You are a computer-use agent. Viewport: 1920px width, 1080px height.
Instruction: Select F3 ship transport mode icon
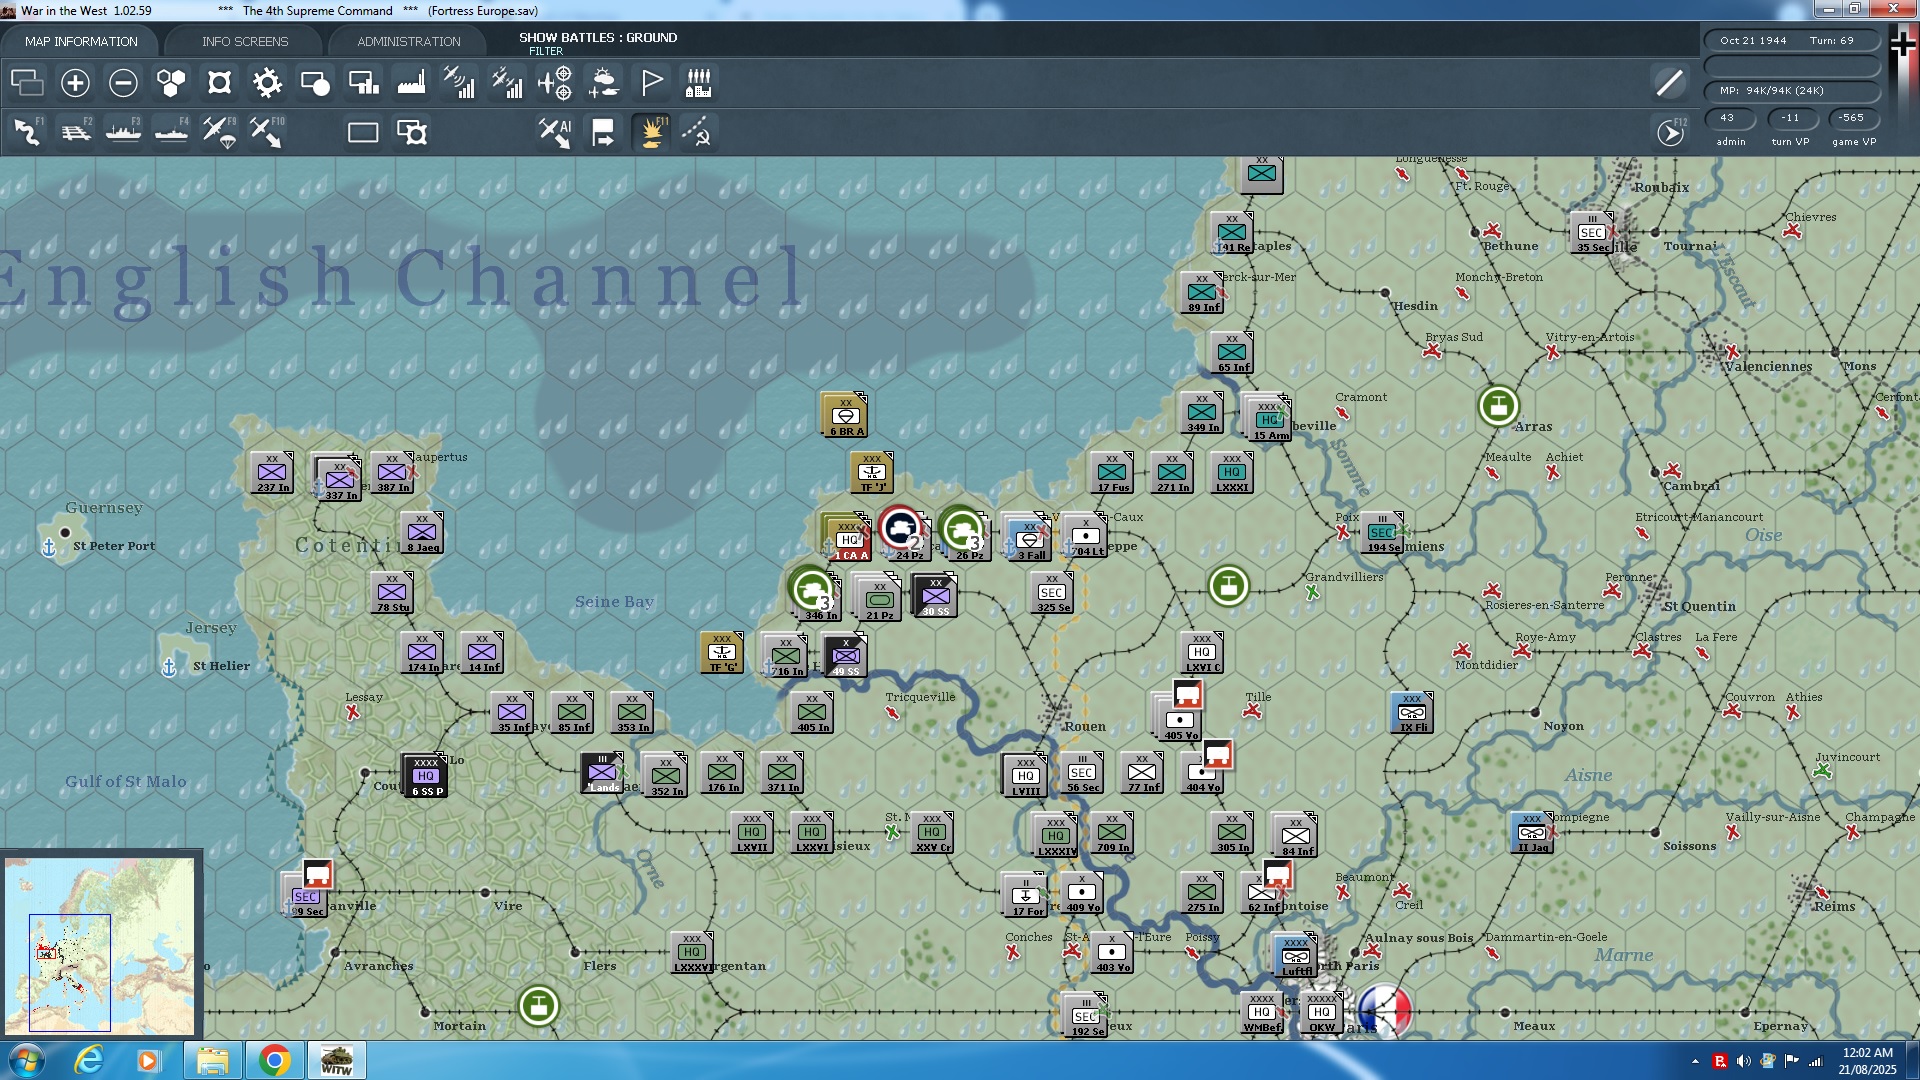tap(123, 132)
